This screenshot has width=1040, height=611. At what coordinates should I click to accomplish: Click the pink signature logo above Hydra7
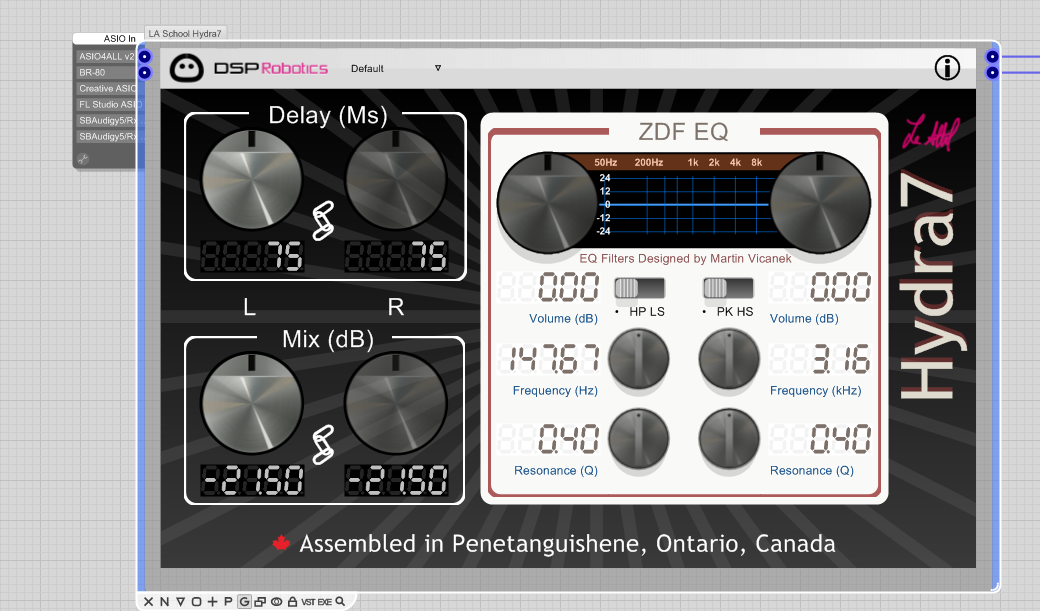[931, 134]
